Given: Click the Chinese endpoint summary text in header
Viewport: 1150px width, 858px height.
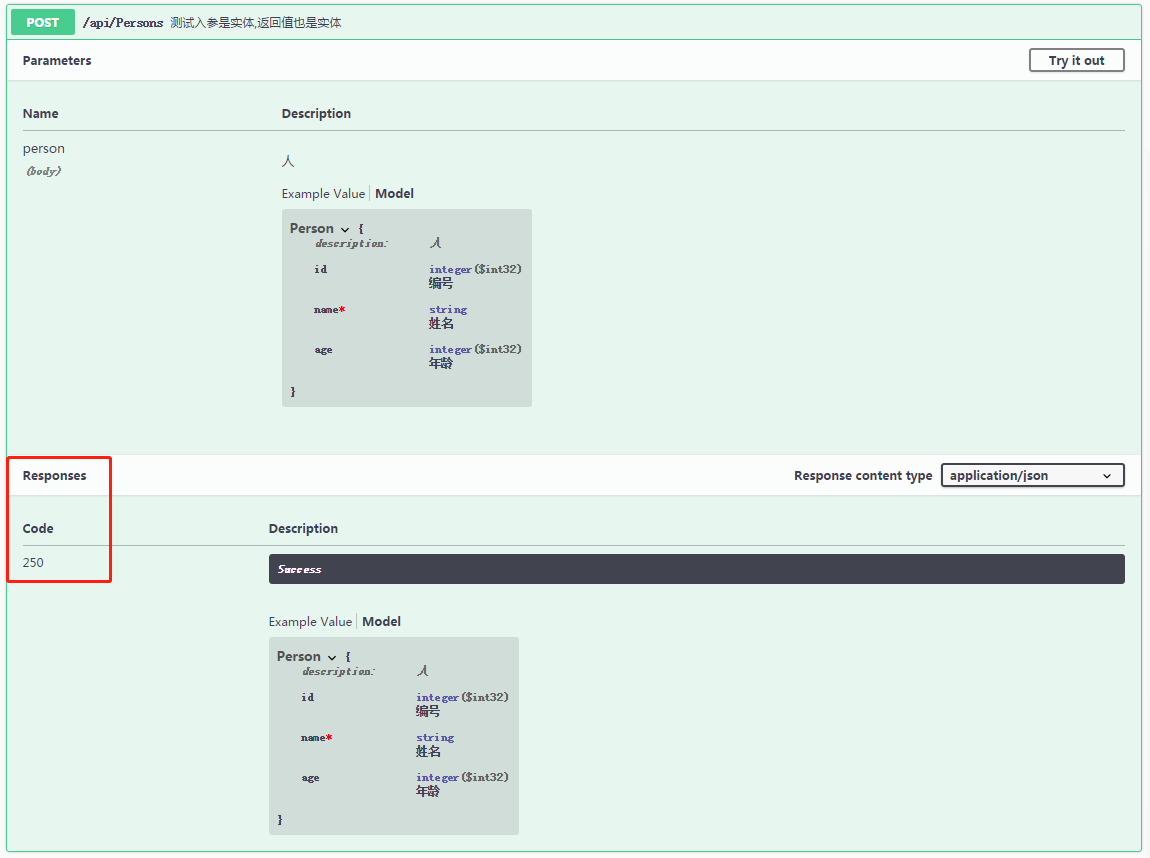Looking at the screenshot, I should pyautogui.click(x=256, y=22).
